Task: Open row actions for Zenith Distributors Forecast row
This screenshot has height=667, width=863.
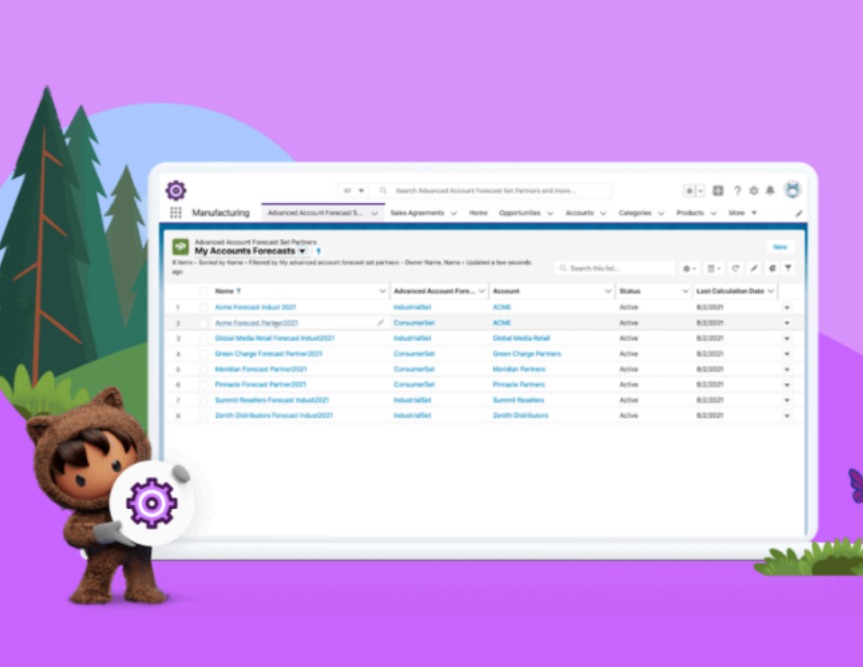Action: [787, 415]
